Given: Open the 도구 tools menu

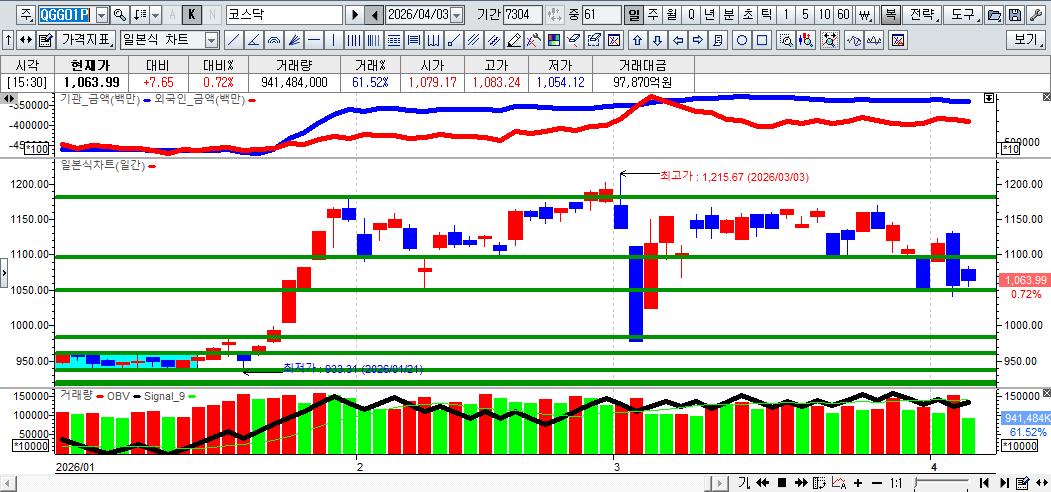Looking at the screenshot, I should point(963,15).
